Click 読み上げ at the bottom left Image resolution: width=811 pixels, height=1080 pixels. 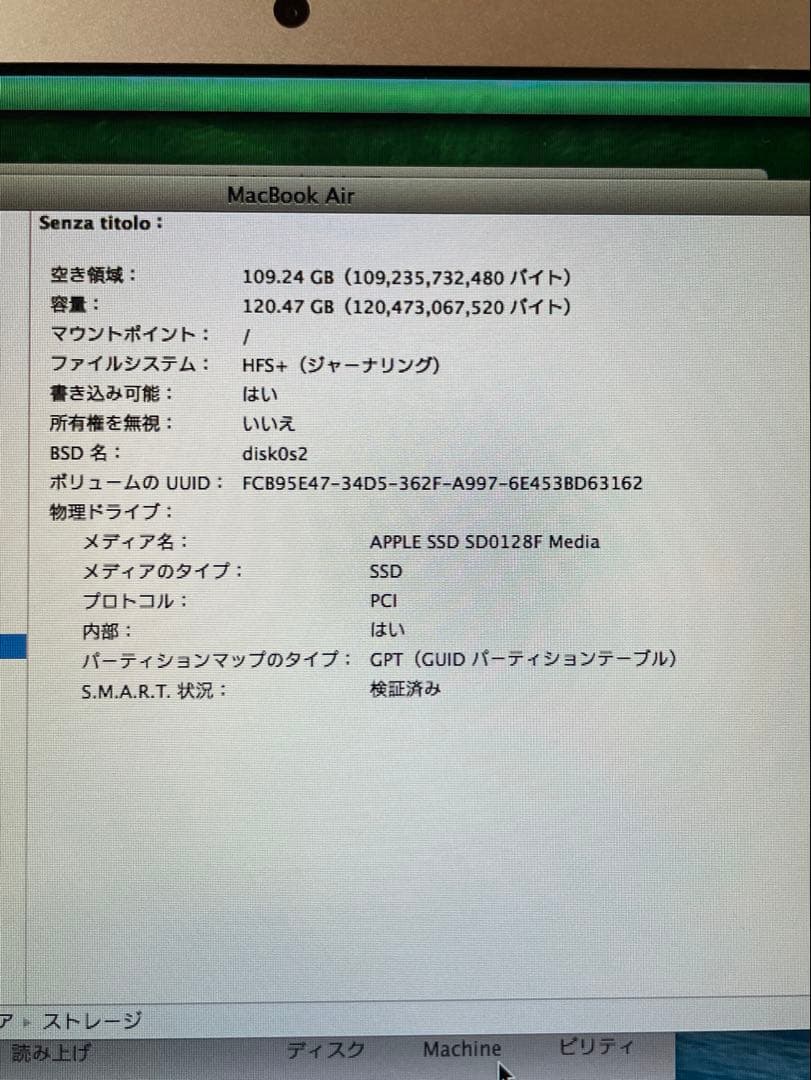[45, 1054]
